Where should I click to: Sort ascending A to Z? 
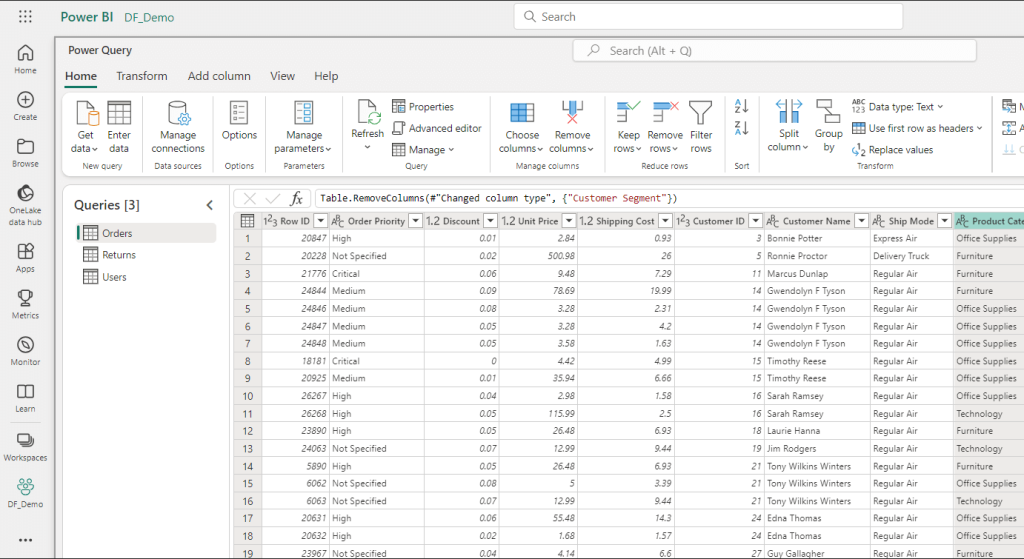point(741,106)
